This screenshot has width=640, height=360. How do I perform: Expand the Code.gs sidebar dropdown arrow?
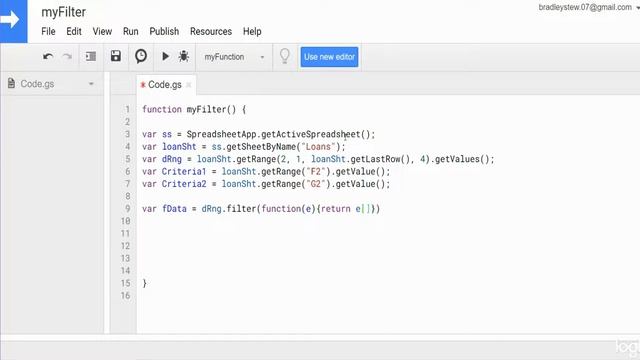91,84
